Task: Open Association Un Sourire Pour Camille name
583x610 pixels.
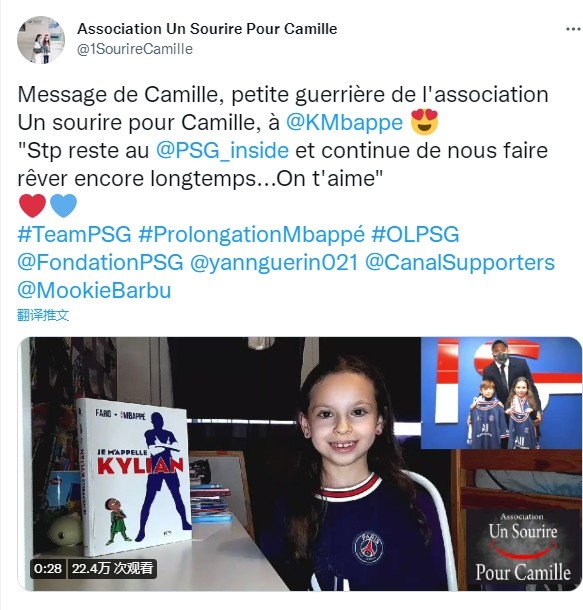Action: (x=207, y=29)
